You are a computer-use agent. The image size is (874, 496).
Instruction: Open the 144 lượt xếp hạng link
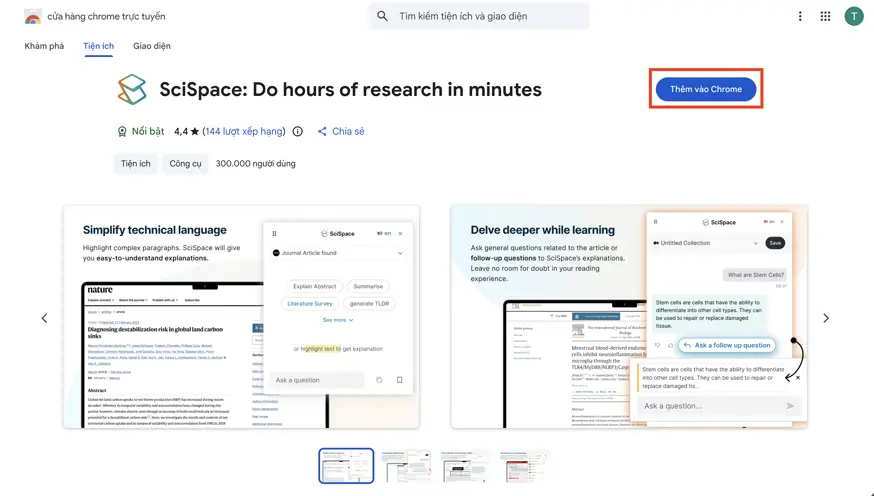[245, 132]
